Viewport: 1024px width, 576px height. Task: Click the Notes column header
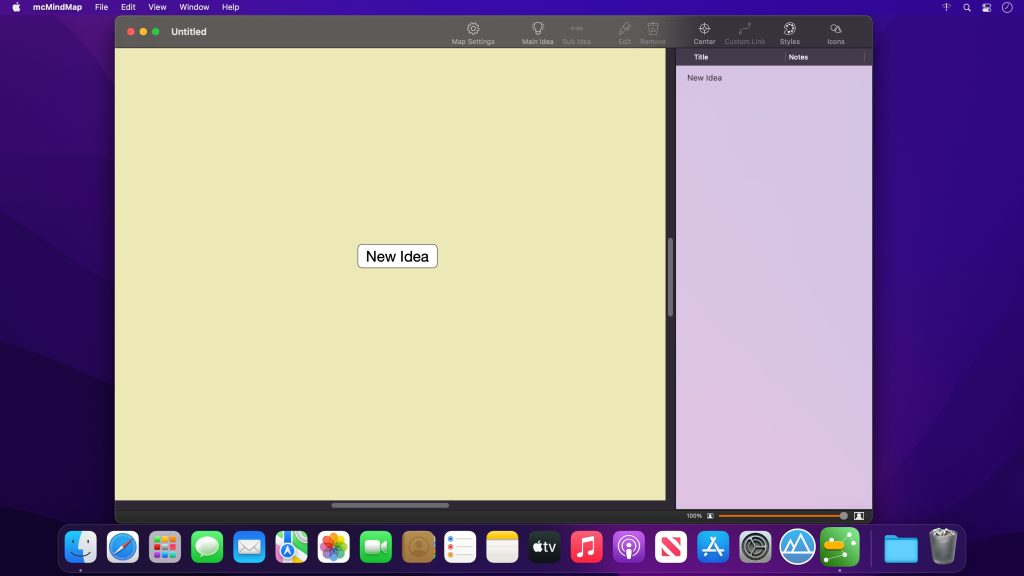(797, 57)
